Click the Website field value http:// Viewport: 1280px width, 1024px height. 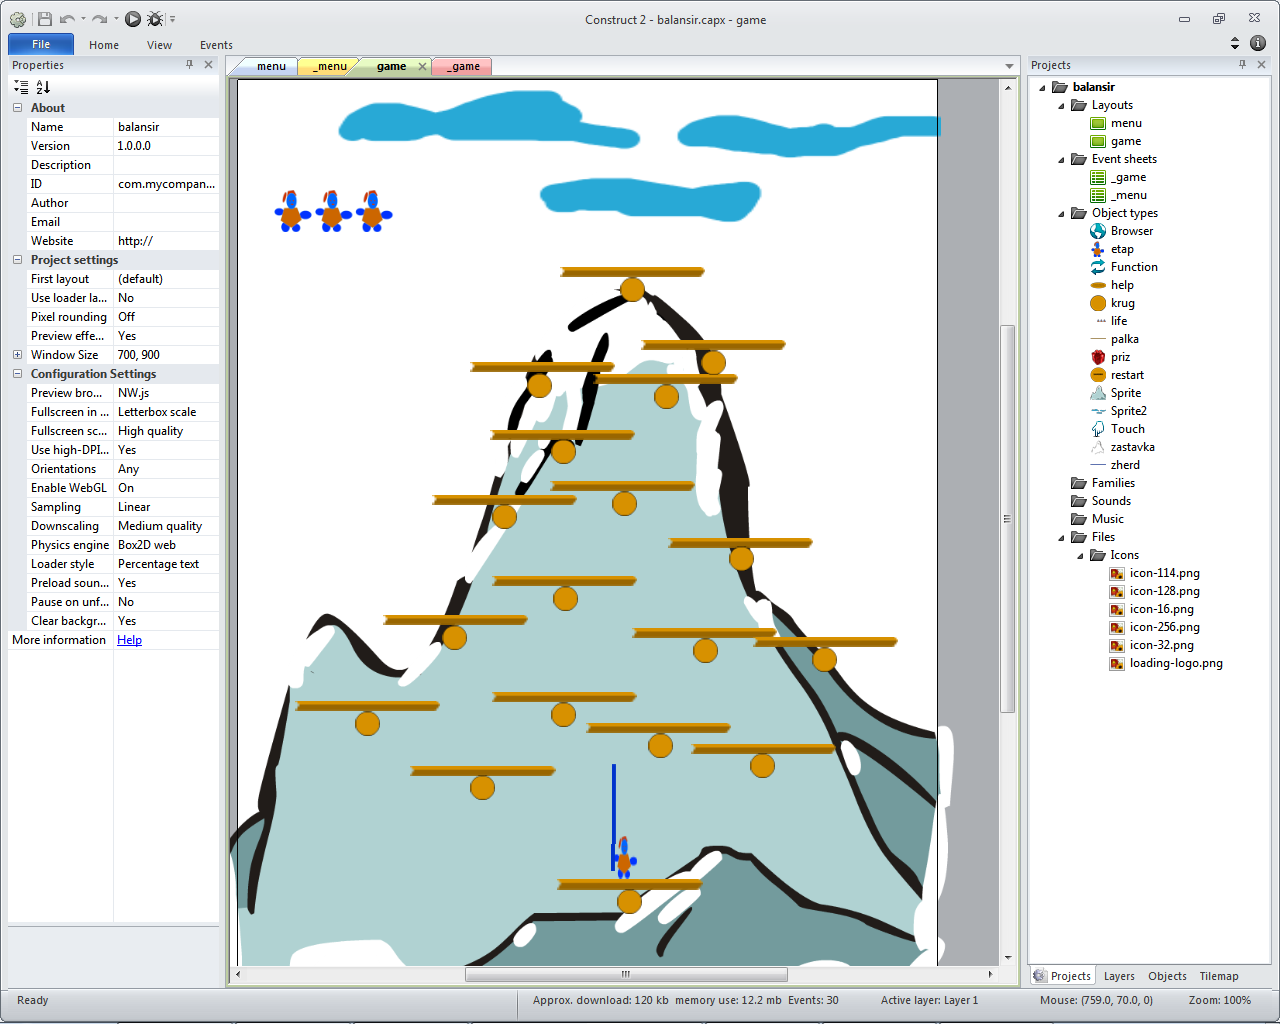[166, 241]
